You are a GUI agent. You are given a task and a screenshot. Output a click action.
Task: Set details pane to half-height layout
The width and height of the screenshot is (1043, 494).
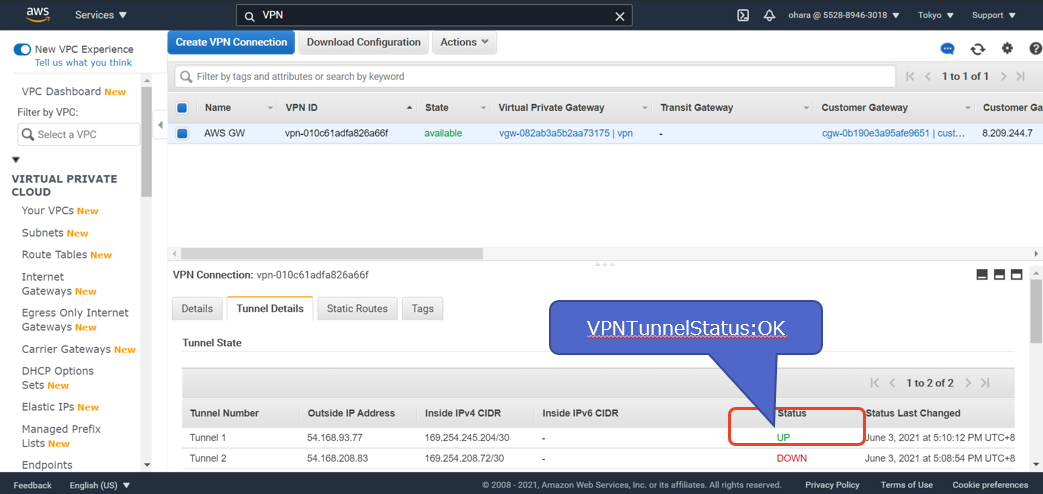coord(999,275)
